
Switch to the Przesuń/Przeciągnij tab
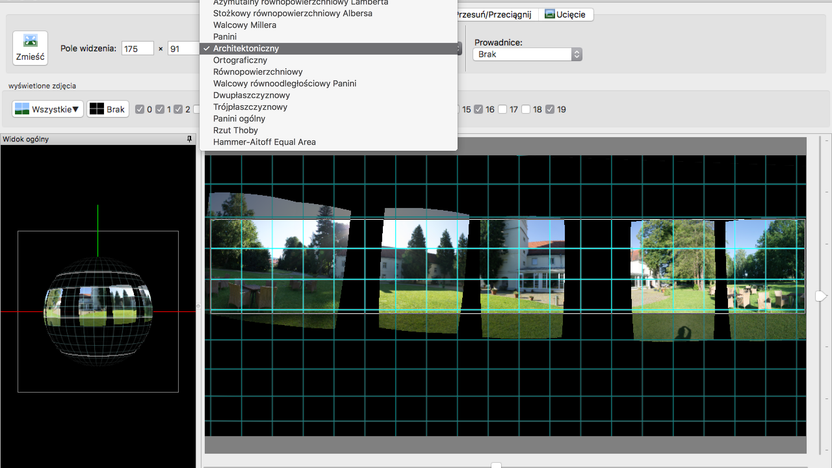pos(495,14)
